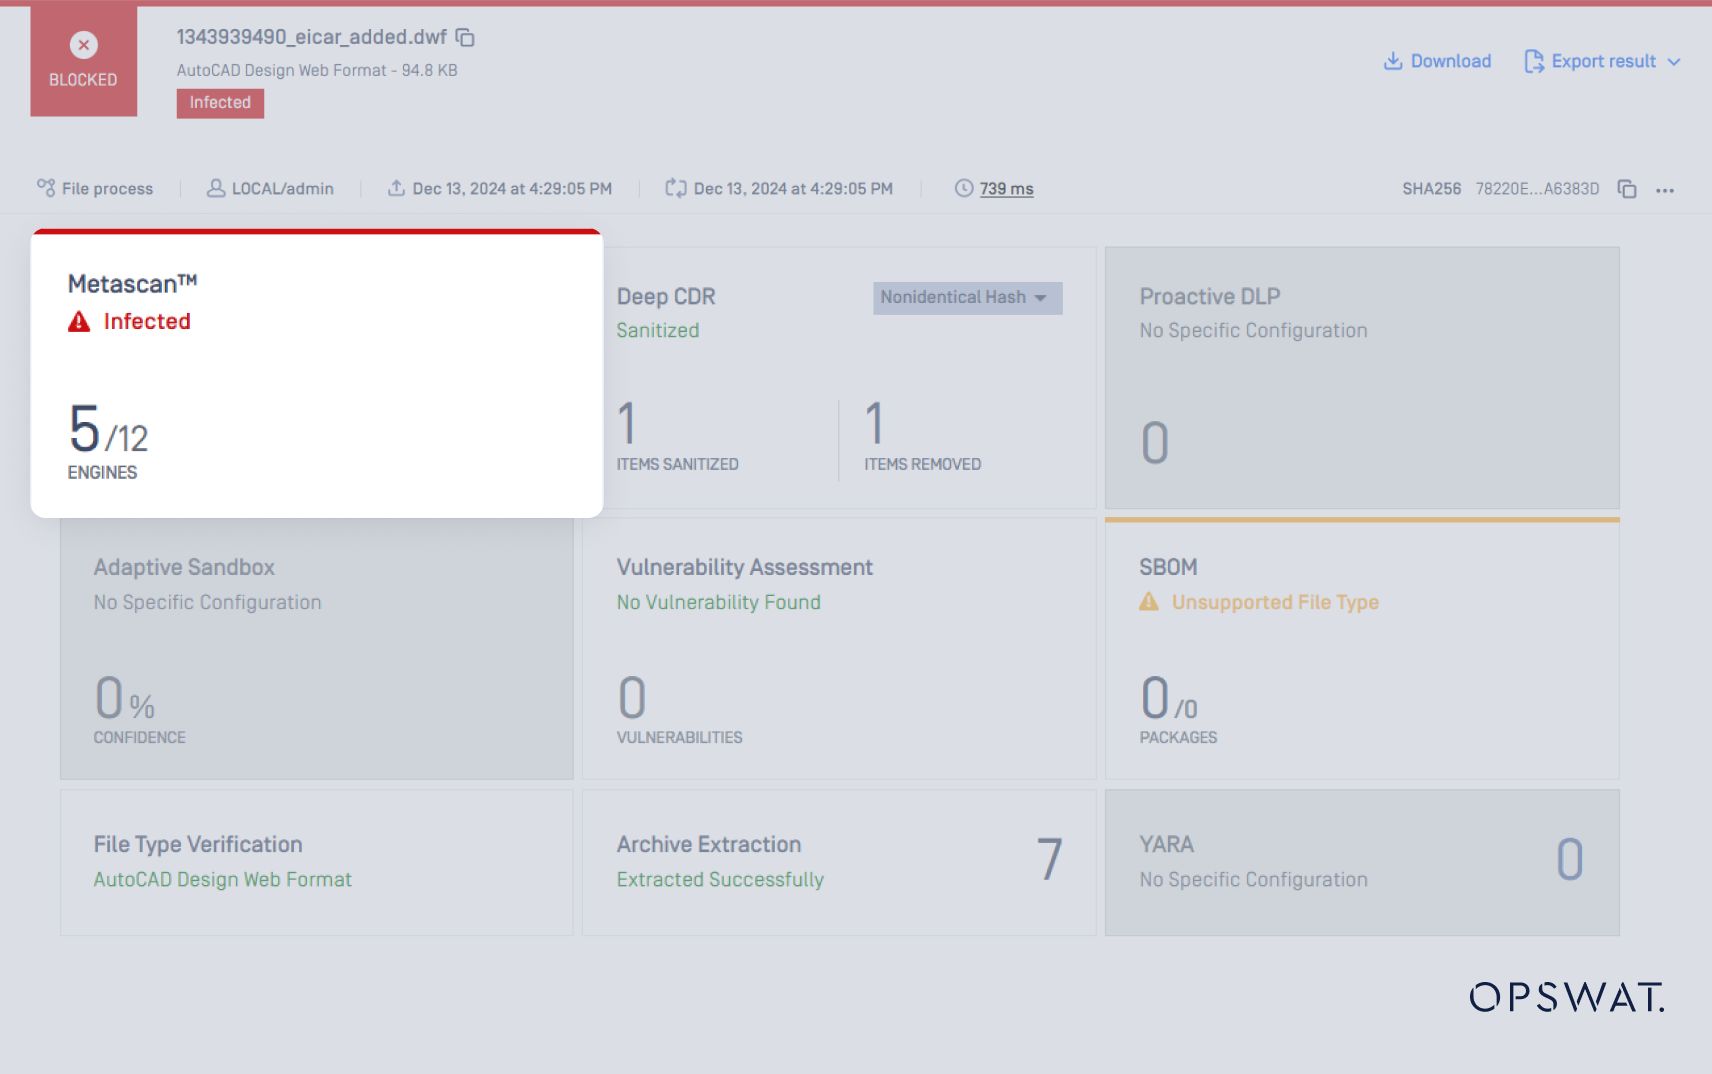Click the Download link

[1437, 61]
